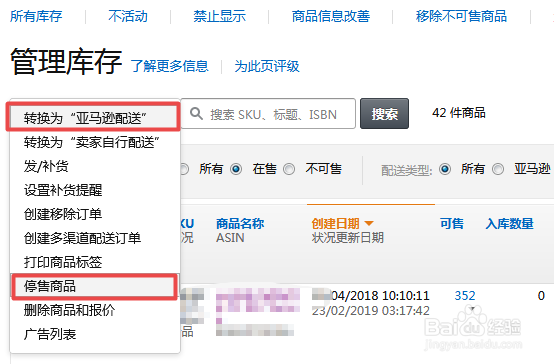This screenshot has height=364, width=554.
Task: Sort by the 可售 column header
Action: (x=452, y=223)
